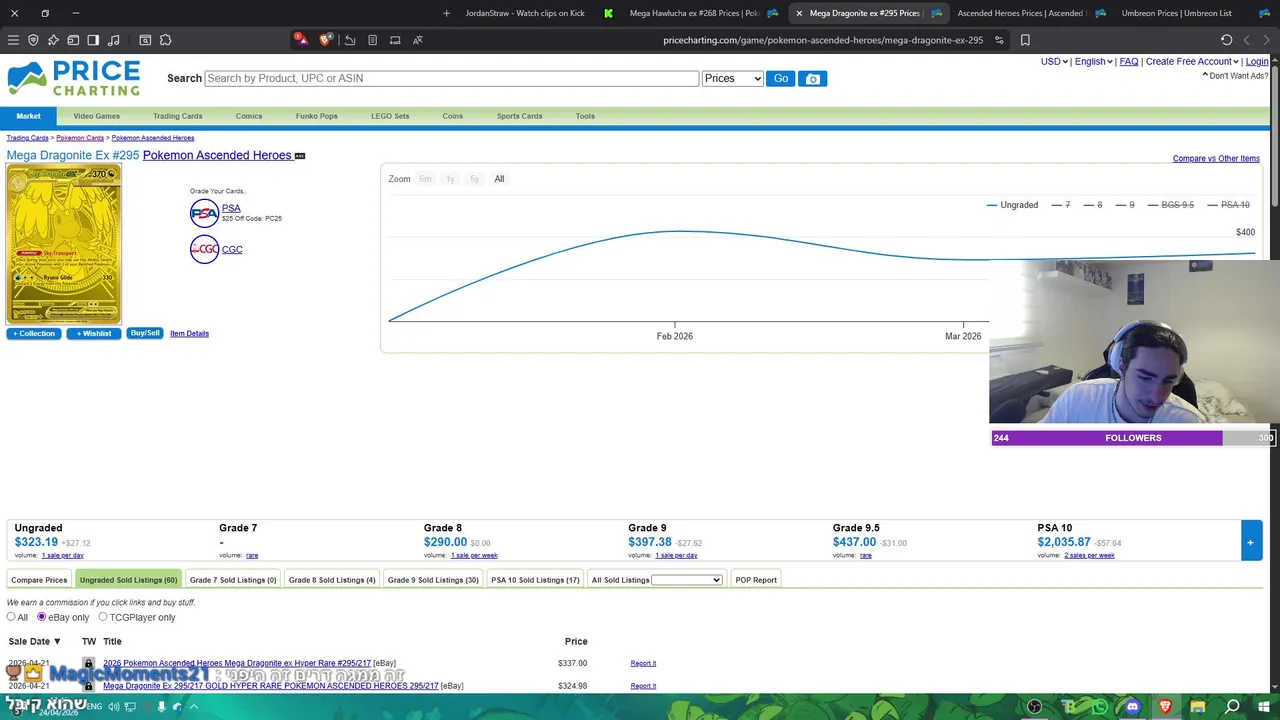The height and width of the screenshot is (720, 1280).
Task: Open Trading Cards menu in nav bar
Action: (x=177, y=116)
